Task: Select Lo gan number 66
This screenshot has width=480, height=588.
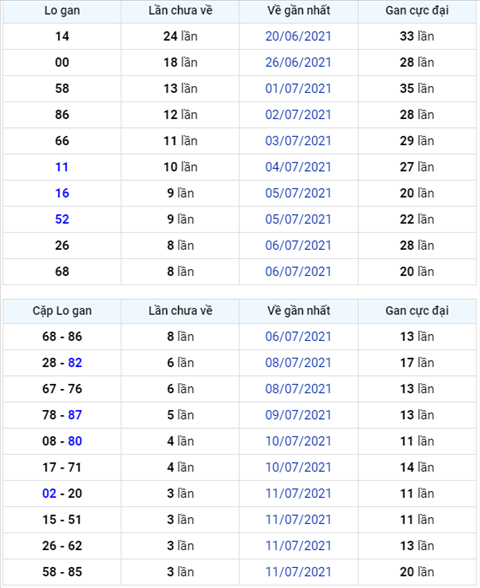Action: (62, 141)
